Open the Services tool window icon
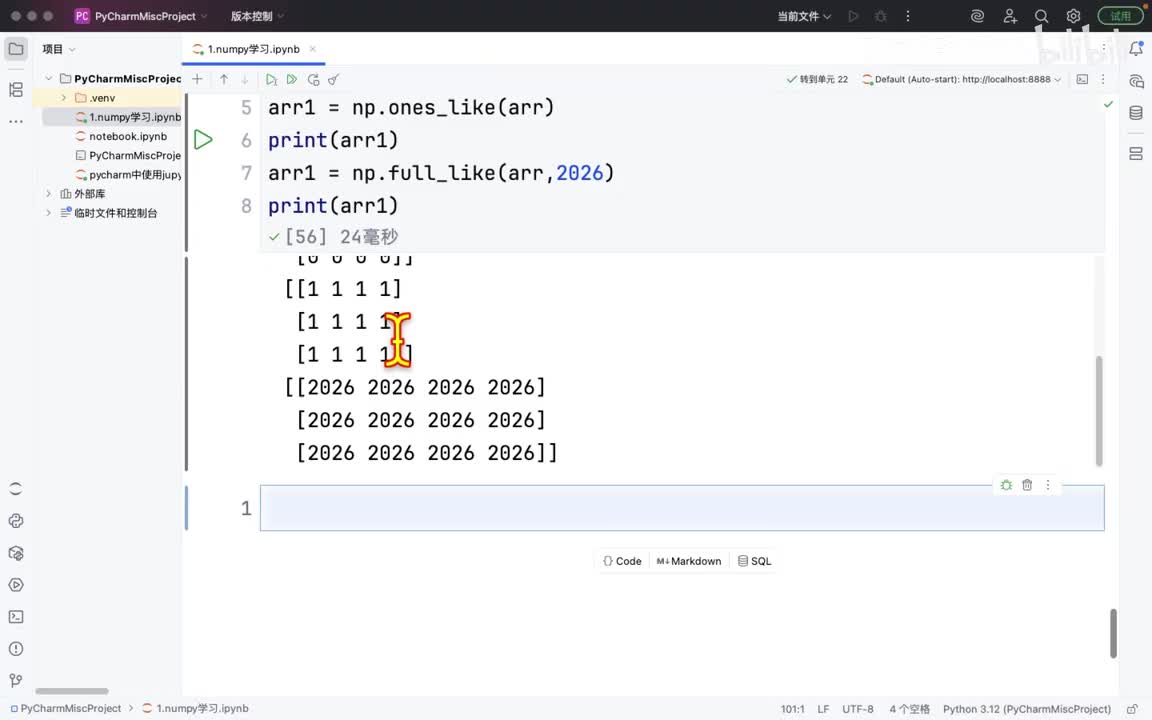 coord(16,585)
